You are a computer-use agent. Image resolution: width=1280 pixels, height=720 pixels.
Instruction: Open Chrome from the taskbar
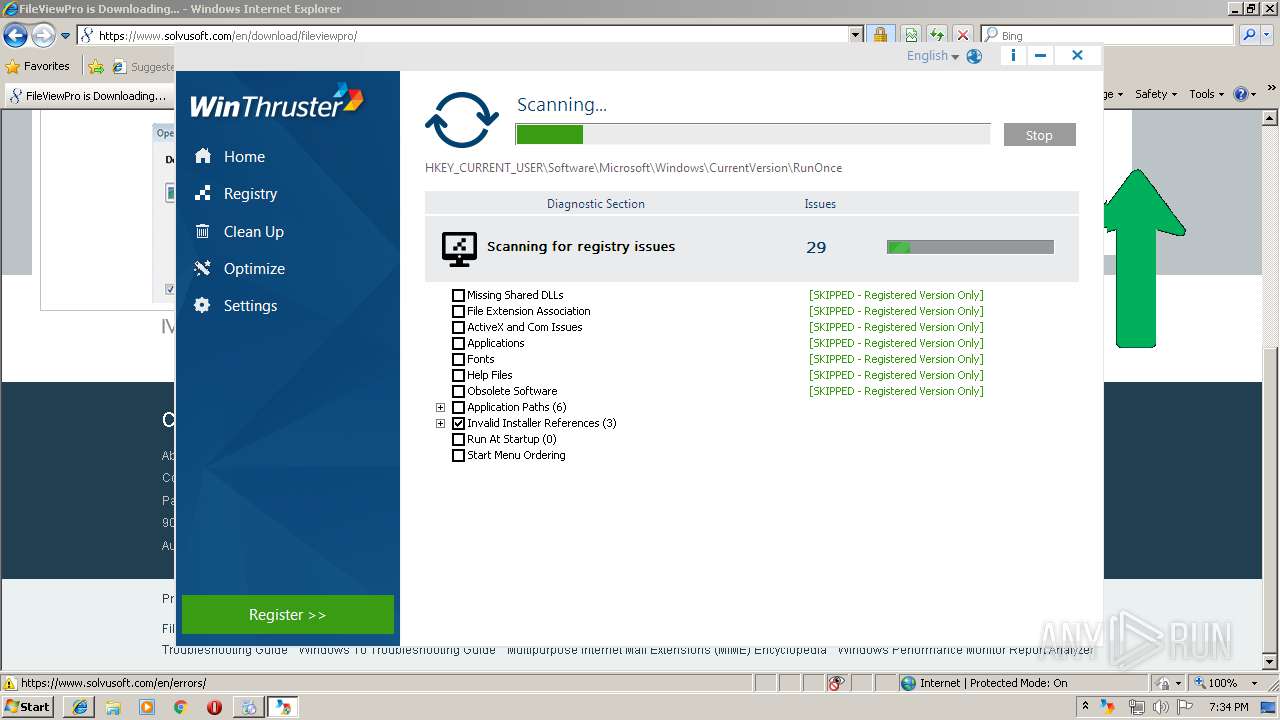pyautogui.click(x=180, y=707)
